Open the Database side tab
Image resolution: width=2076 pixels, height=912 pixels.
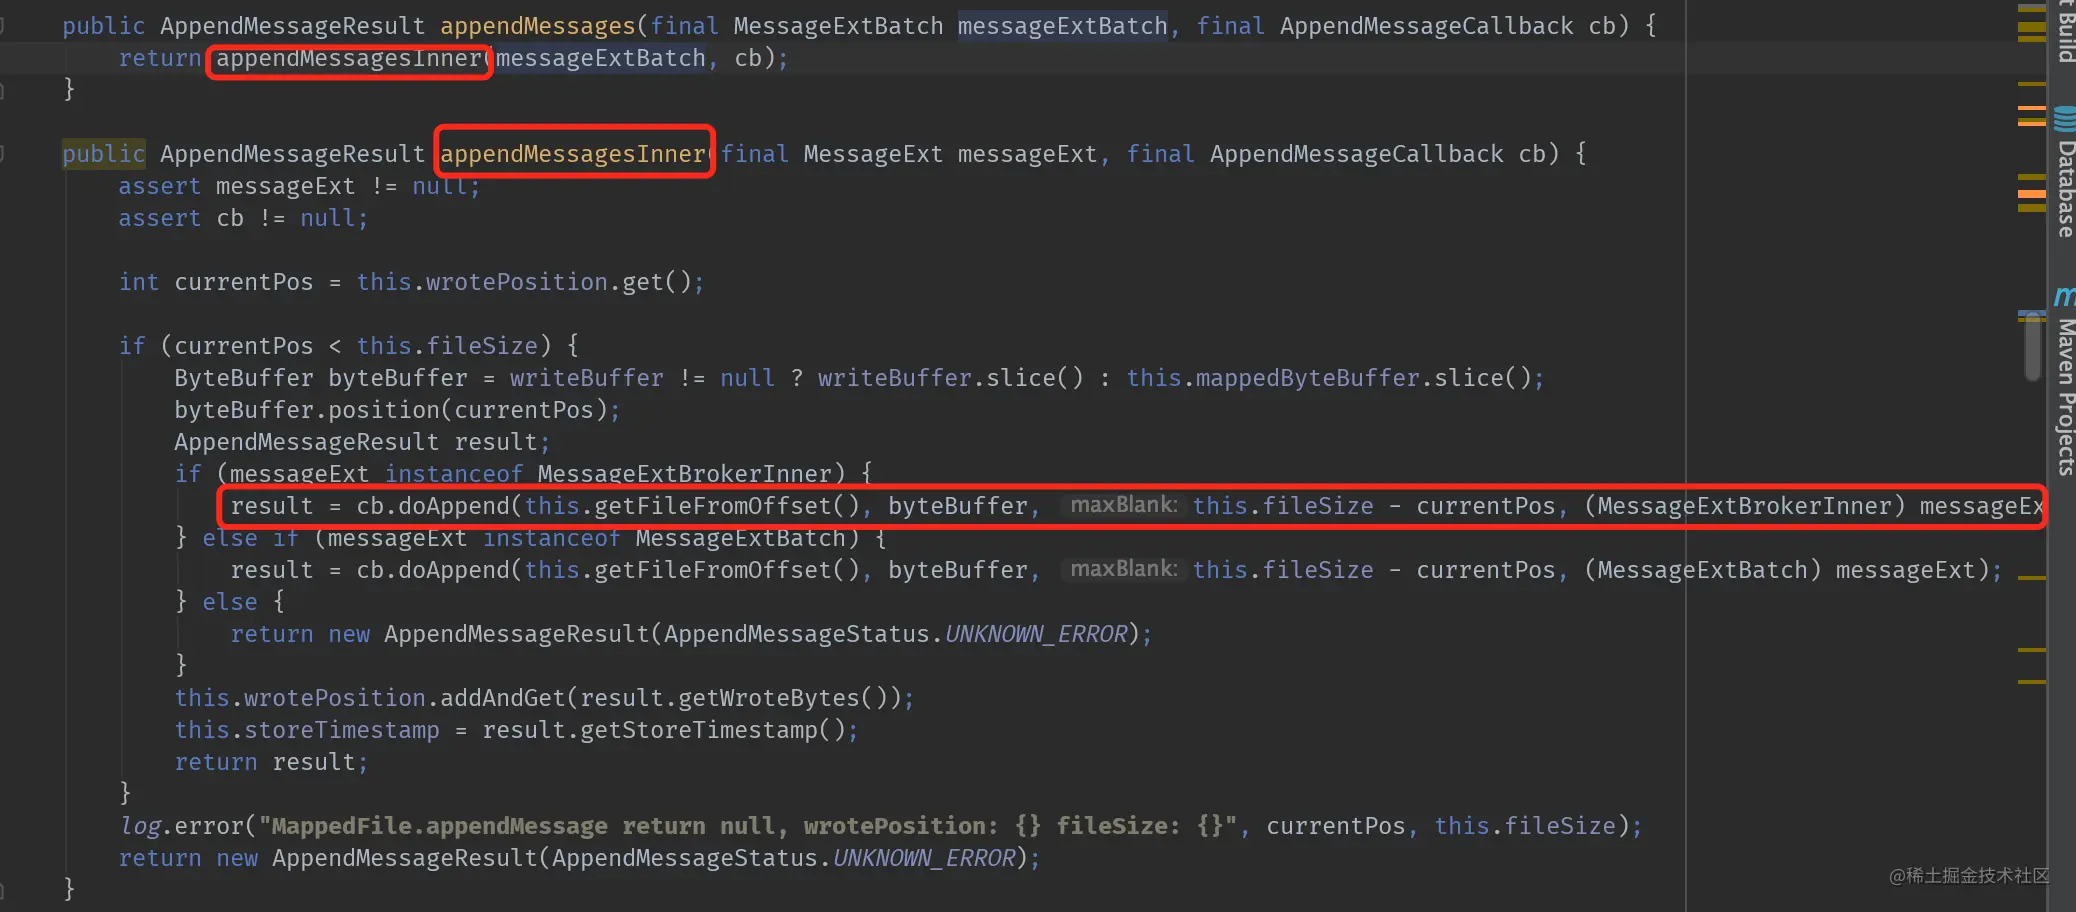click(x=2065, y=189)
